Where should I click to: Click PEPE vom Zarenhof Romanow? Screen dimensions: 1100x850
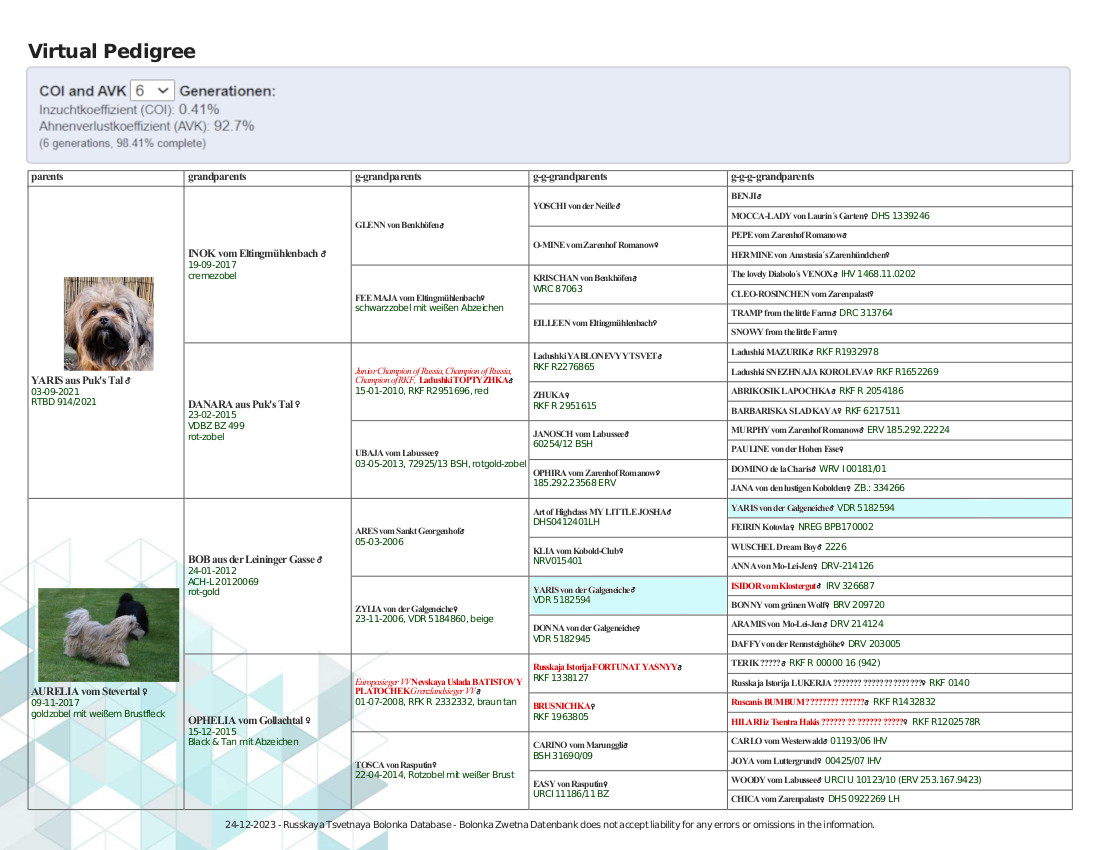click(789, 235)
